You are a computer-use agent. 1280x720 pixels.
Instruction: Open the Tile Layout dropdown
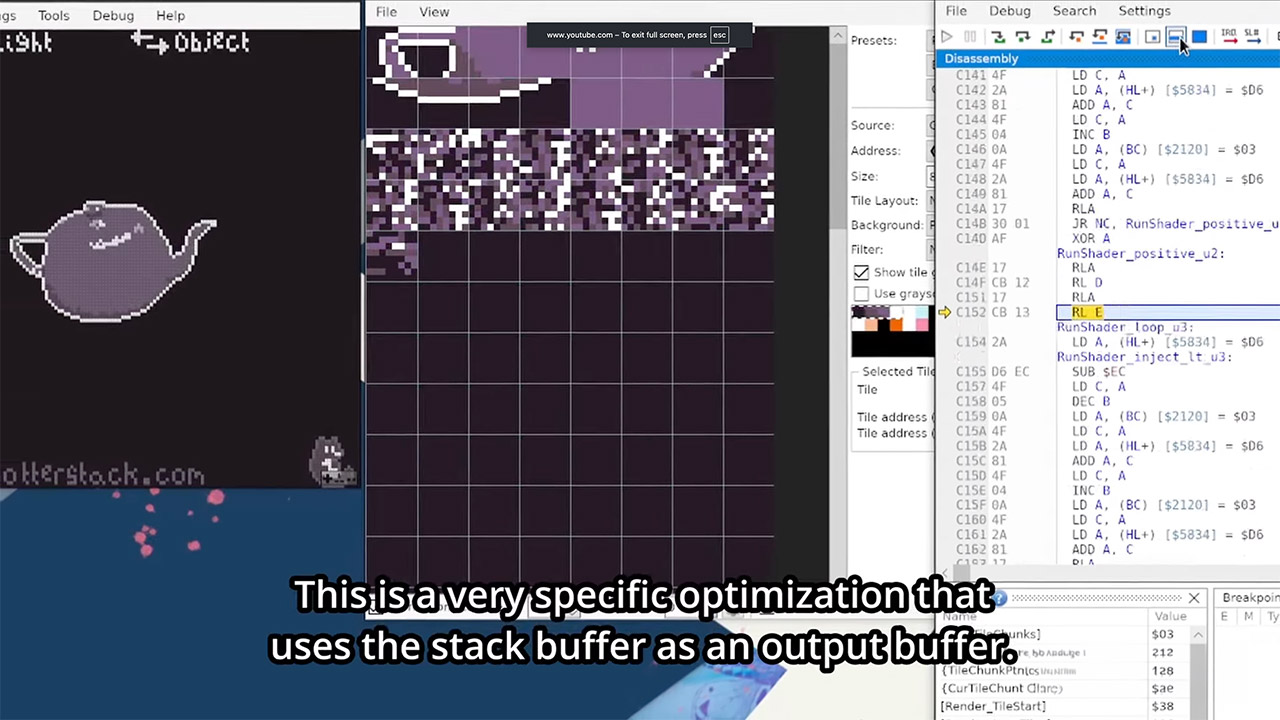[x=931, y=200]
